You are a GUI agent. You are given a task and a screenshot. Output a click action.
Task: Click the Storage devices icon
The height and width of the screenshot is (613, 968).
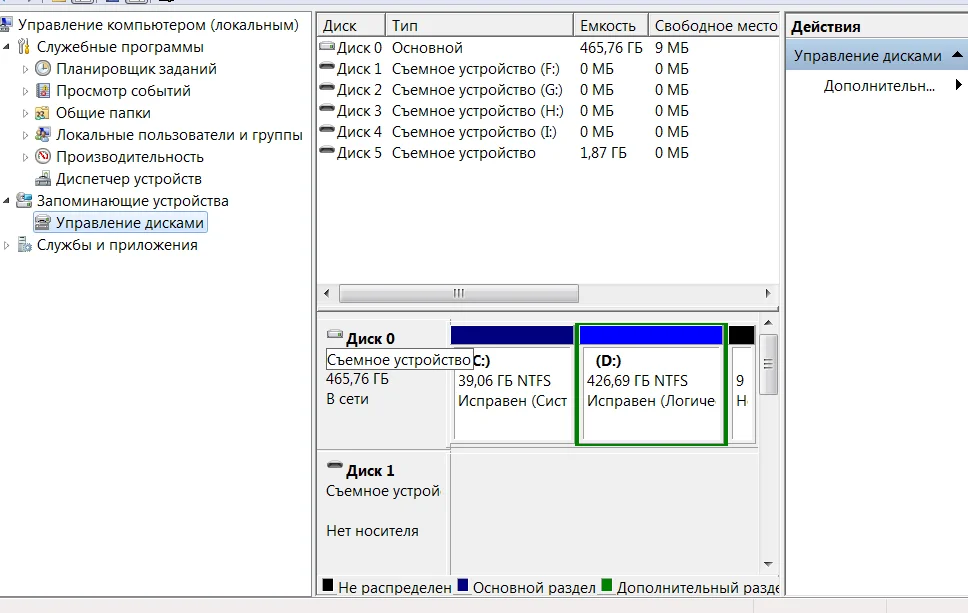coord(23,201)
